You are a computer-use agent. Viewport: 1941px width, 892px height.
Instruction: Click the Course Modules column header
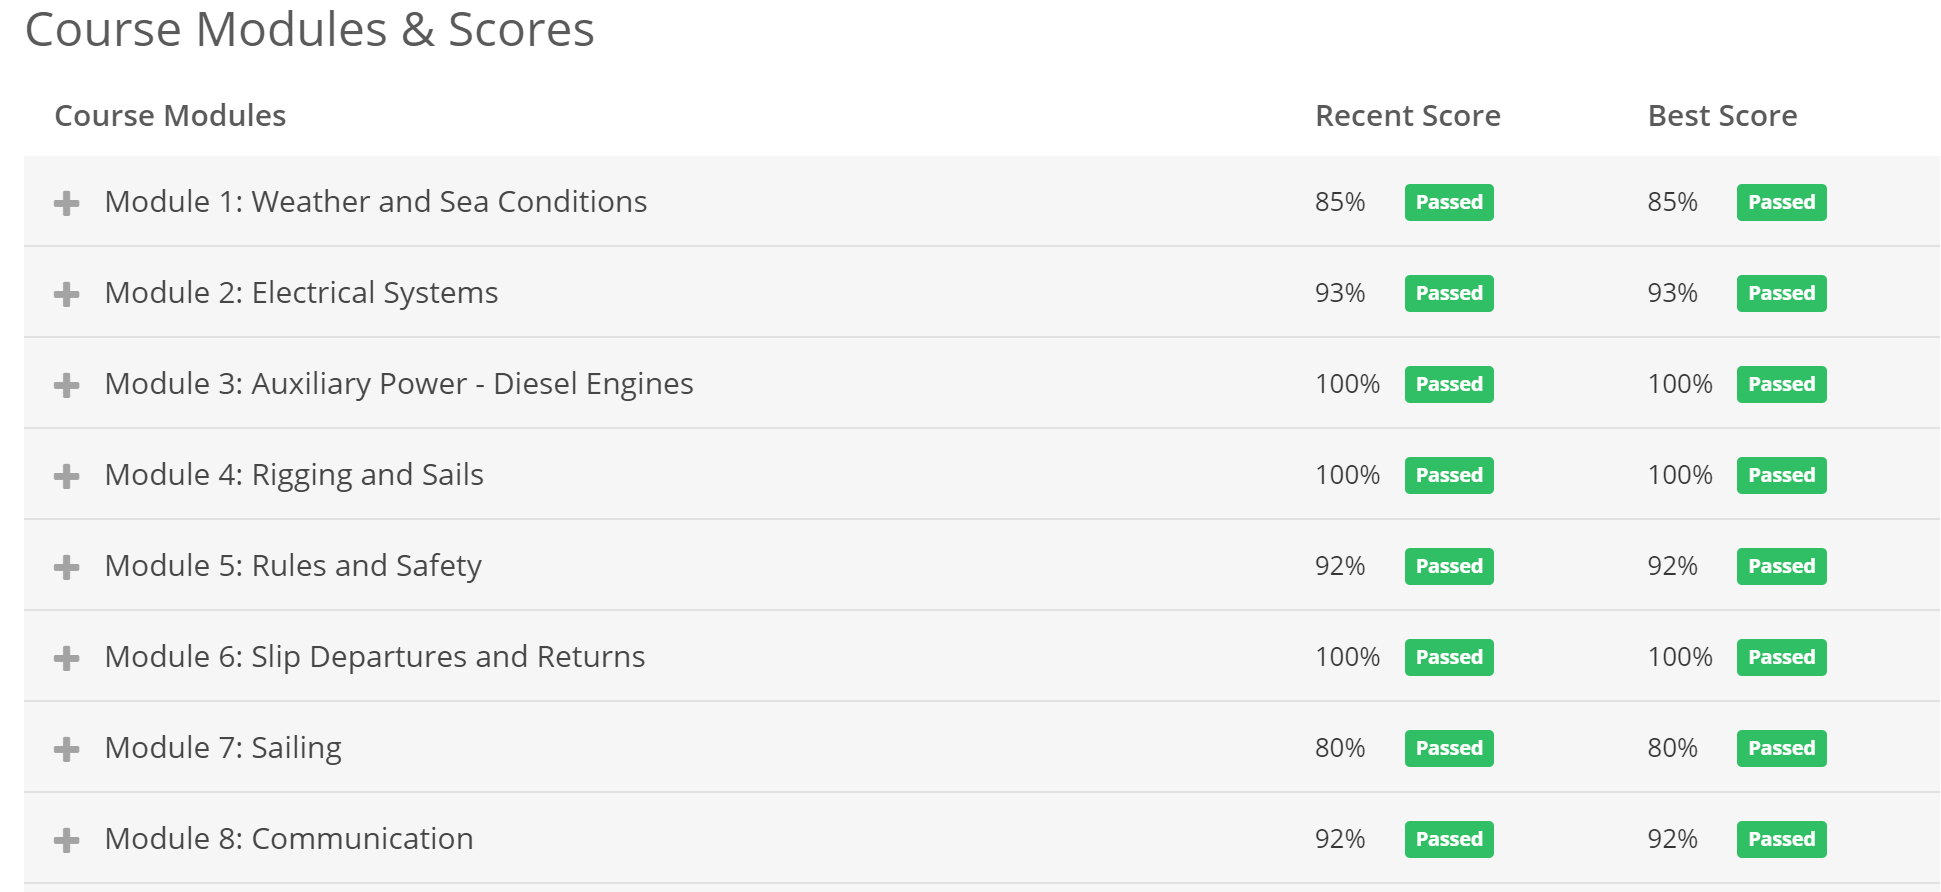click(x=170, y=116)
